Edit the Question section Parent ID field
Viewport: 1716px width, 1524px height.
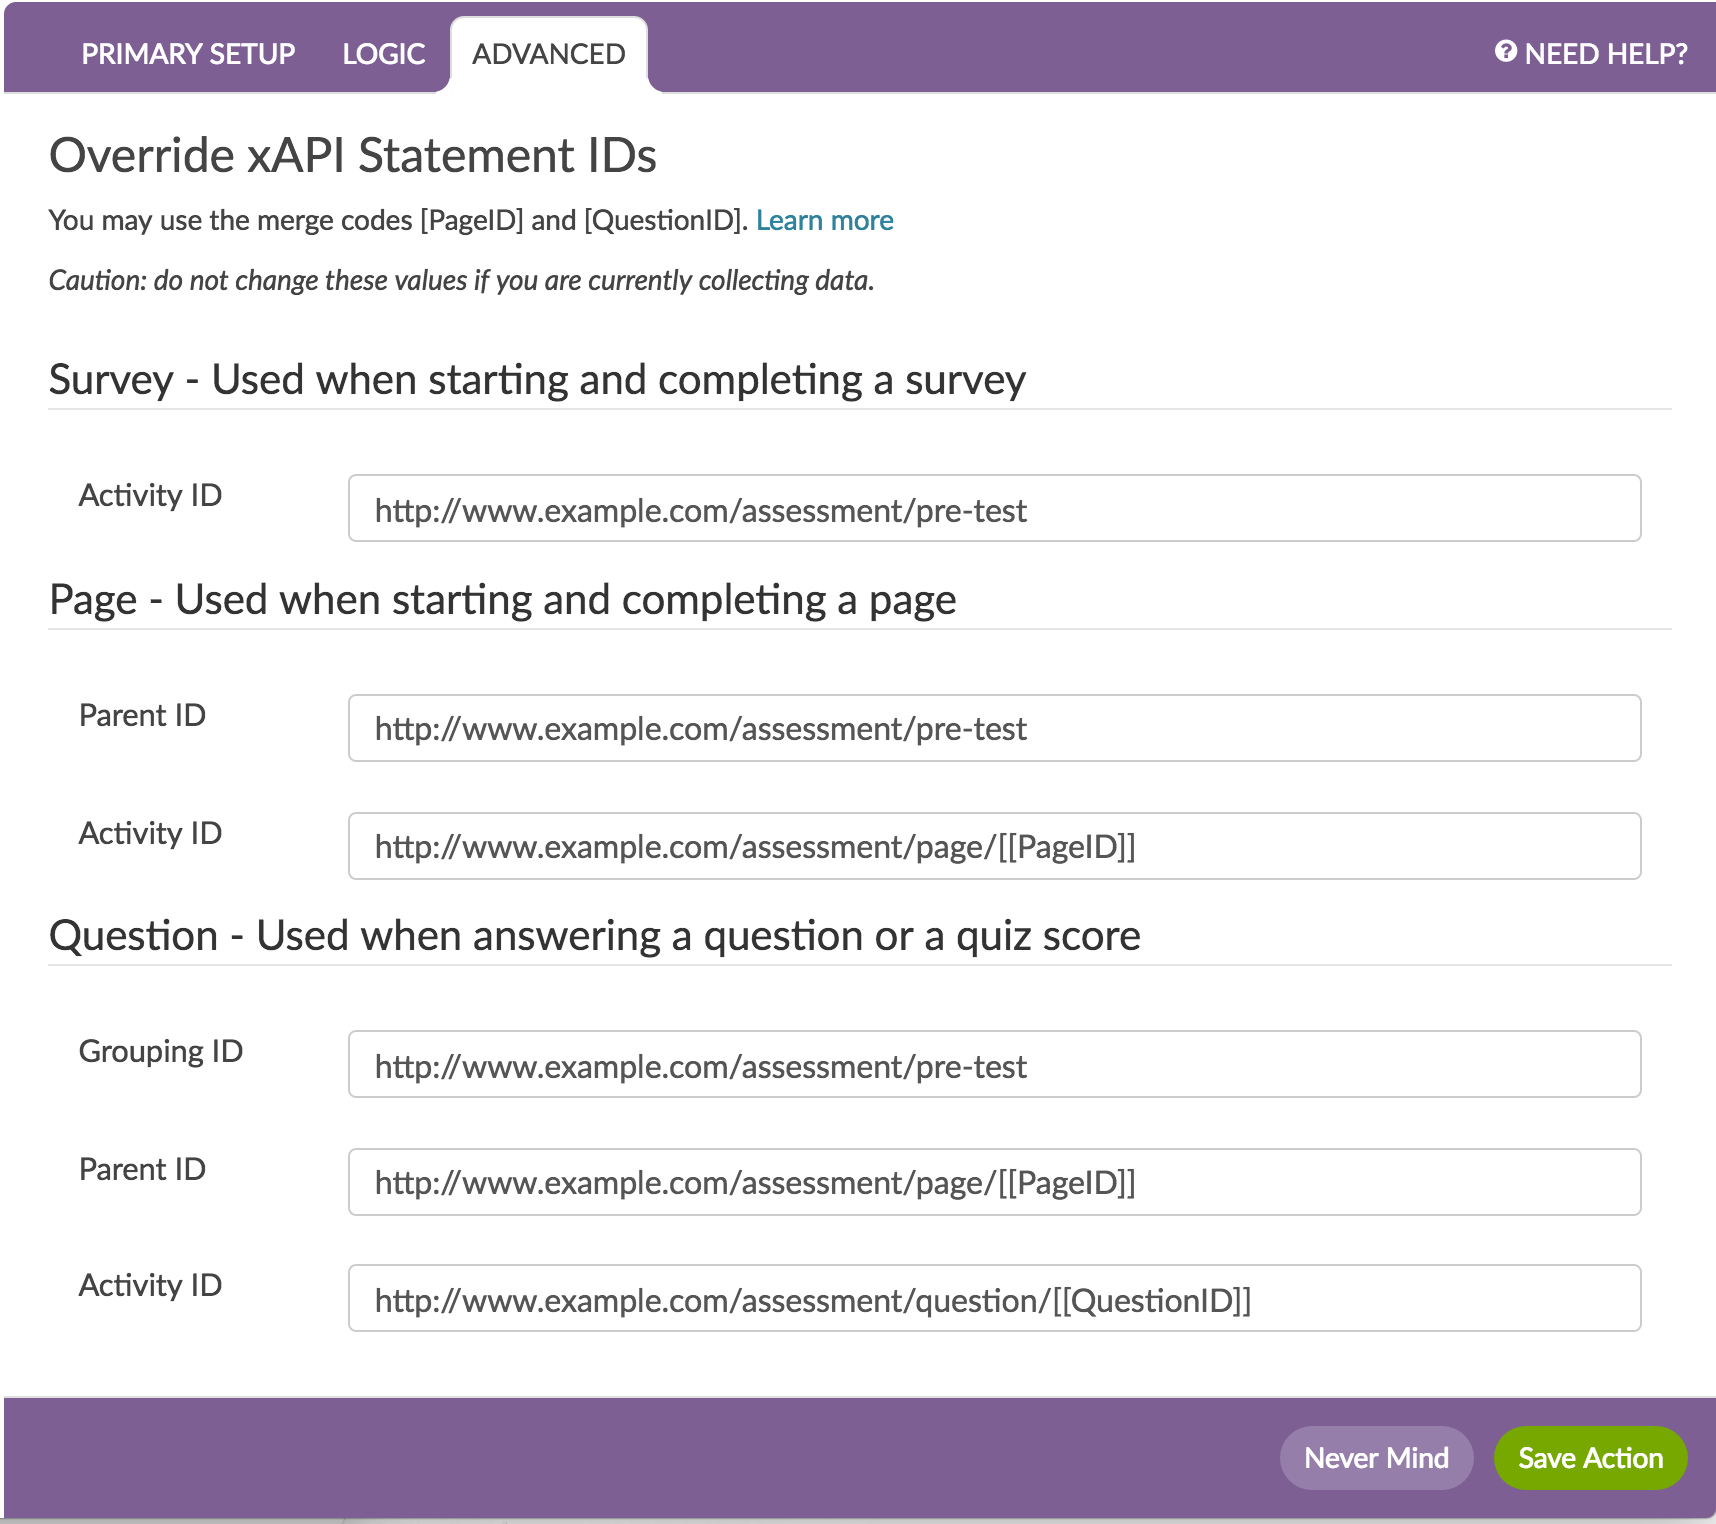[x=994, y=1182]
